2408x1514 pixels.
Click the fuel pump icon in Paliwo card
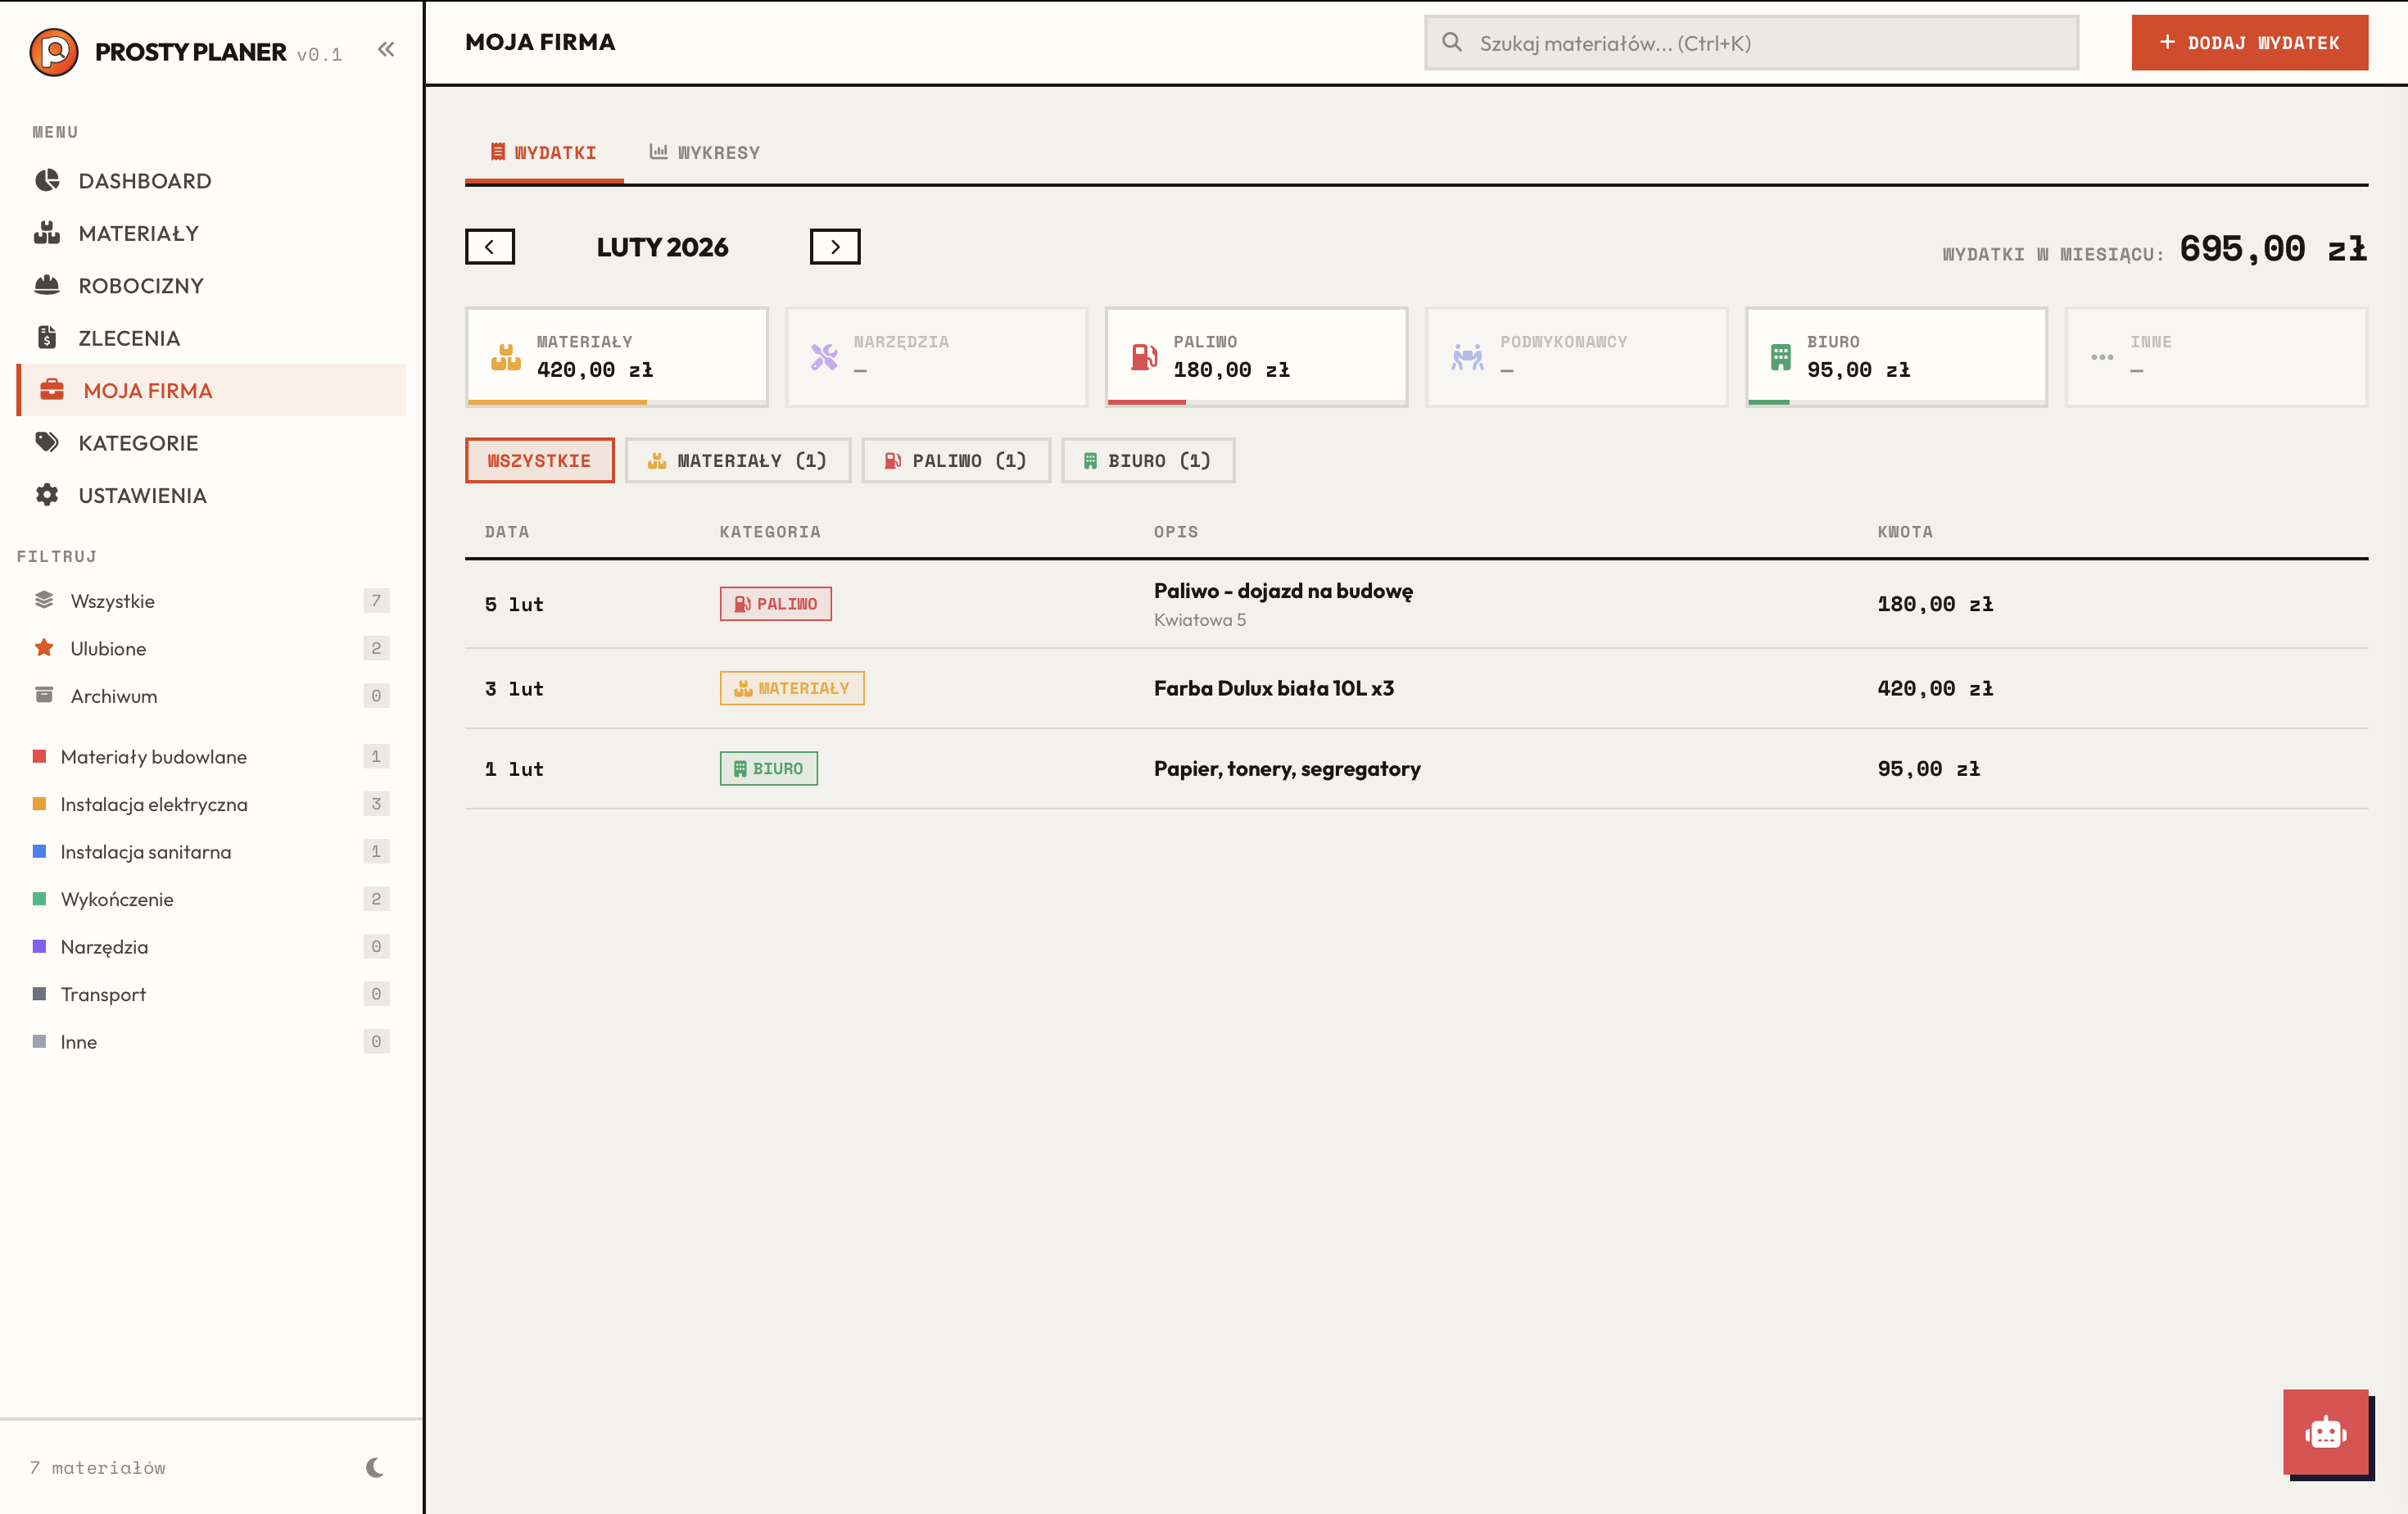1143,357
